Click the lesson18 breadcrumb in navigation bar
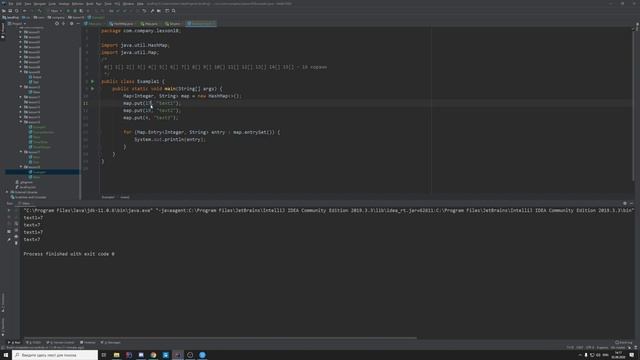 coord(76,18)
